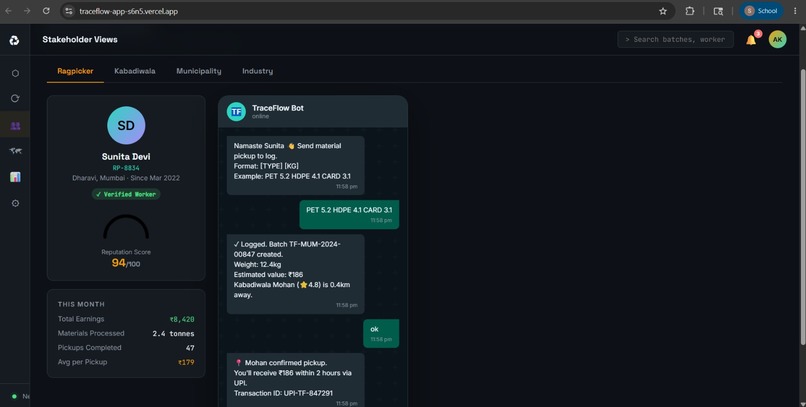Click the Mohan confirmed pickup message
The height and width of the screenshot is (407, 806).
point(296,380)
